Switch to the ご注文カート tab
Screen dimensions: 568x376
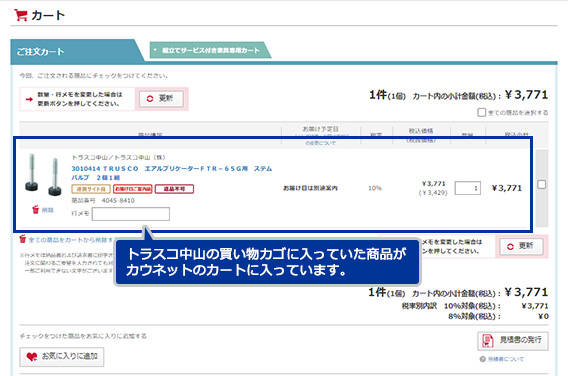pyautogui.click(x=77, y=51)
